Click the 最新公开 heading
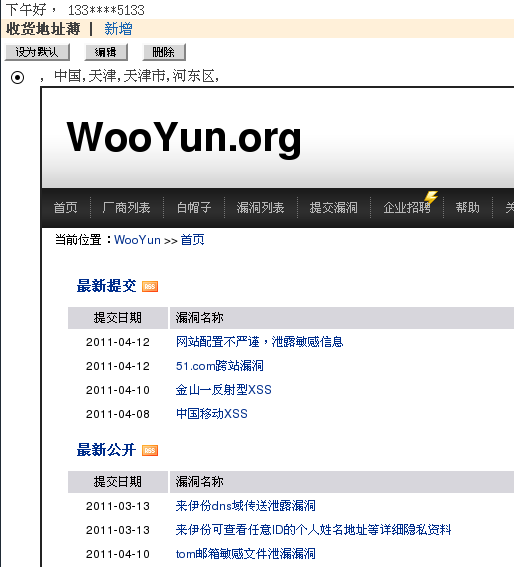514x567 pixels. [x=106, y=450]
